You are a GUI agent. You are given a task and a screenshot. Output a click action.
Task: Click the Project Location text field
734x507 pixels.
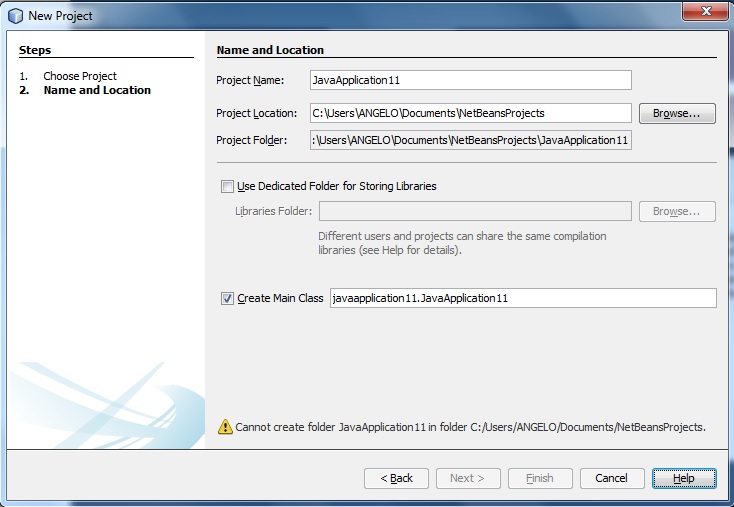(x=470, y=113)
